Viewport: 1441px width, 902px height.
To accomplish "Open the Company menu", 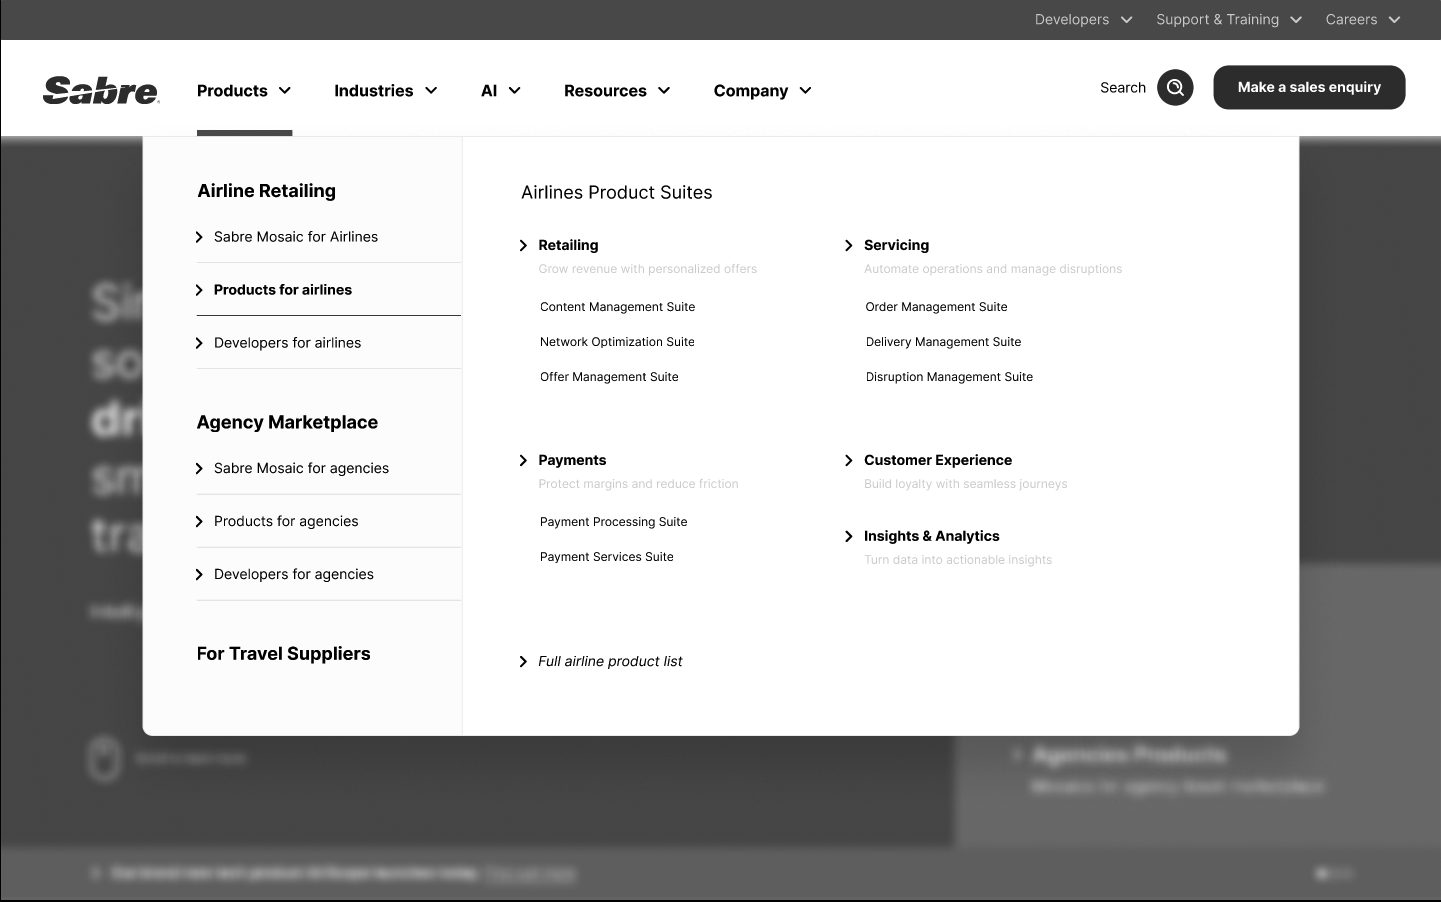I will tap(763, 91).
